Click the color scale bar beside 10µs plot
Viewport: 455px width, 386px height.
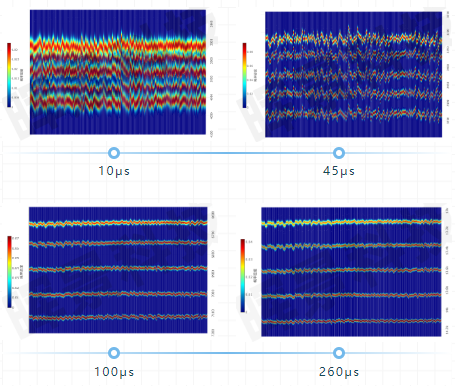(x=9, y=75)
